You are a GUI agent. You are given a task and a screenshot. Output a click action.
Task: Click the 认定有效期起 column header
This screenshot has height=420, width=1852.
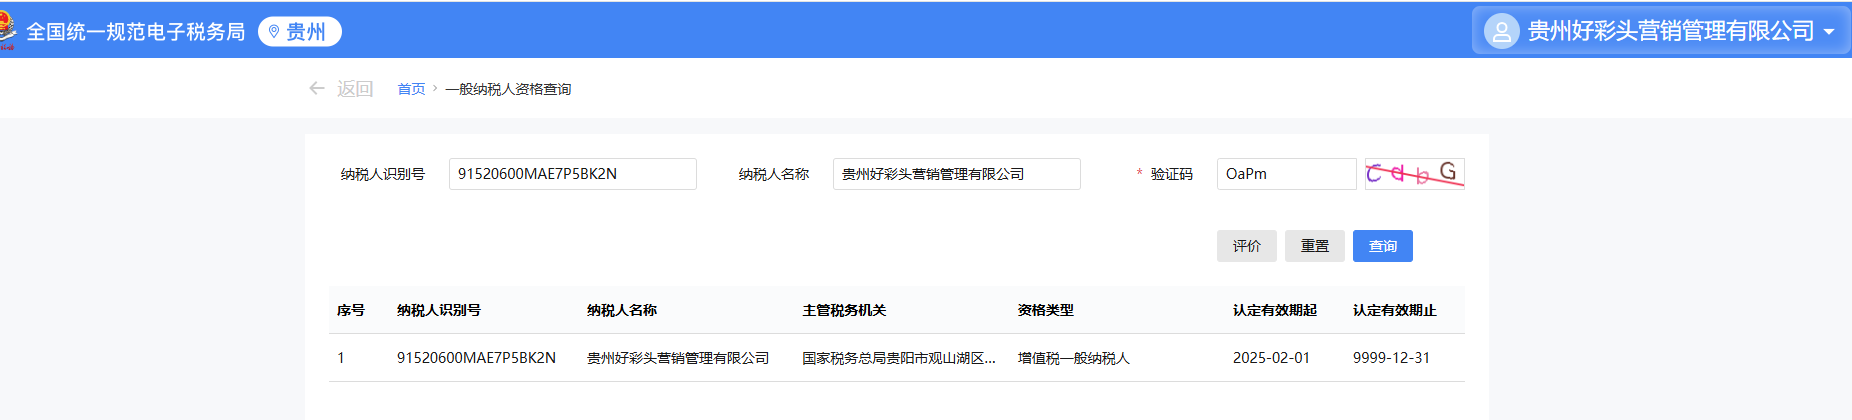(x=1274, y=310)
